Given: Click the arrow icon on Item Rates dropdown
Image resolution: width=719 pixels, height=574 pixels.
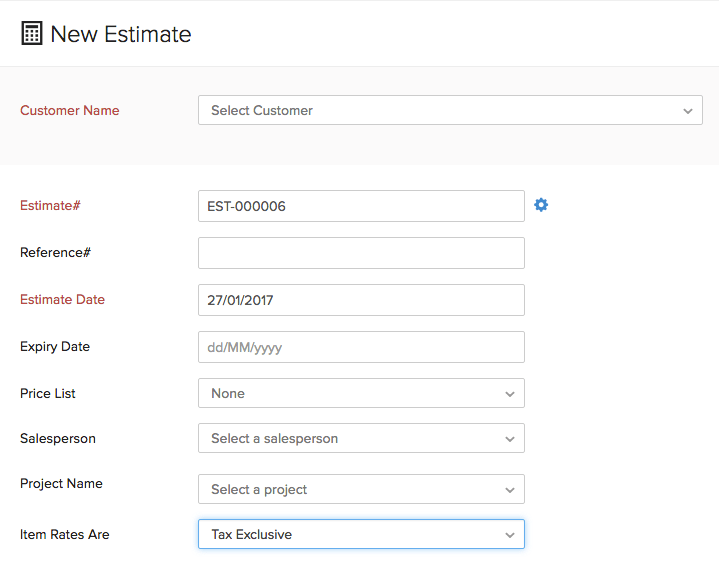Looking at the screenshot, I should pyautogui.click(x=509, y=535).
